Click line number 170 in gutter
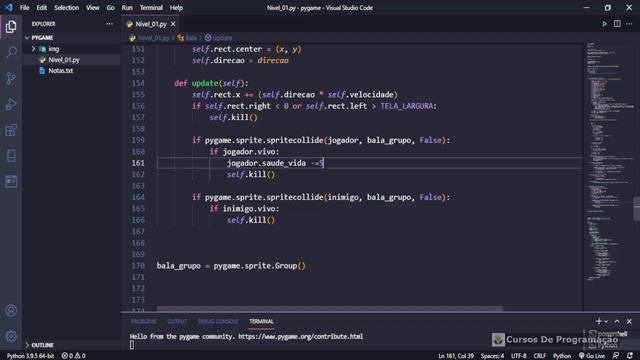 tap(138, 266)
